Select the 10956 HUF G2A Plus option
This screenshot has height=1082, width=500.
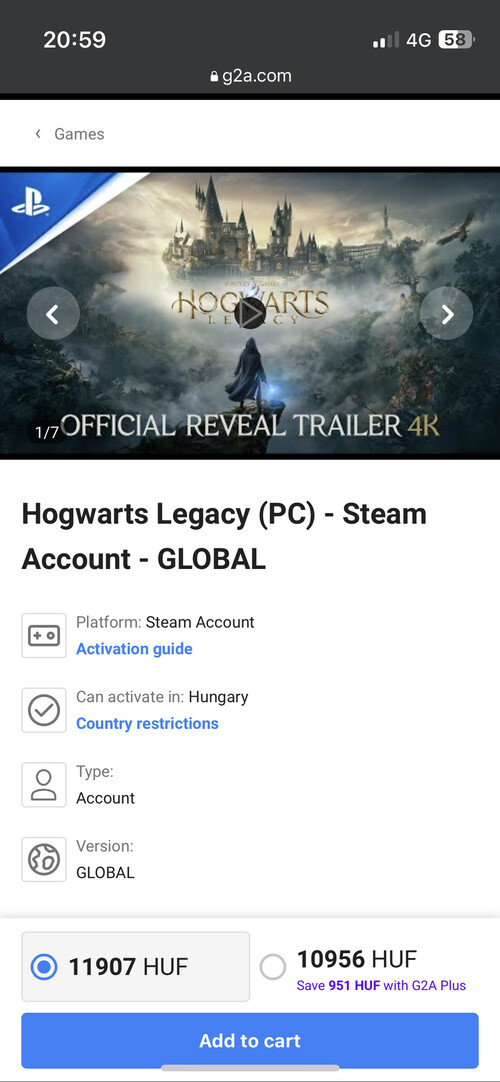(273, 967)
